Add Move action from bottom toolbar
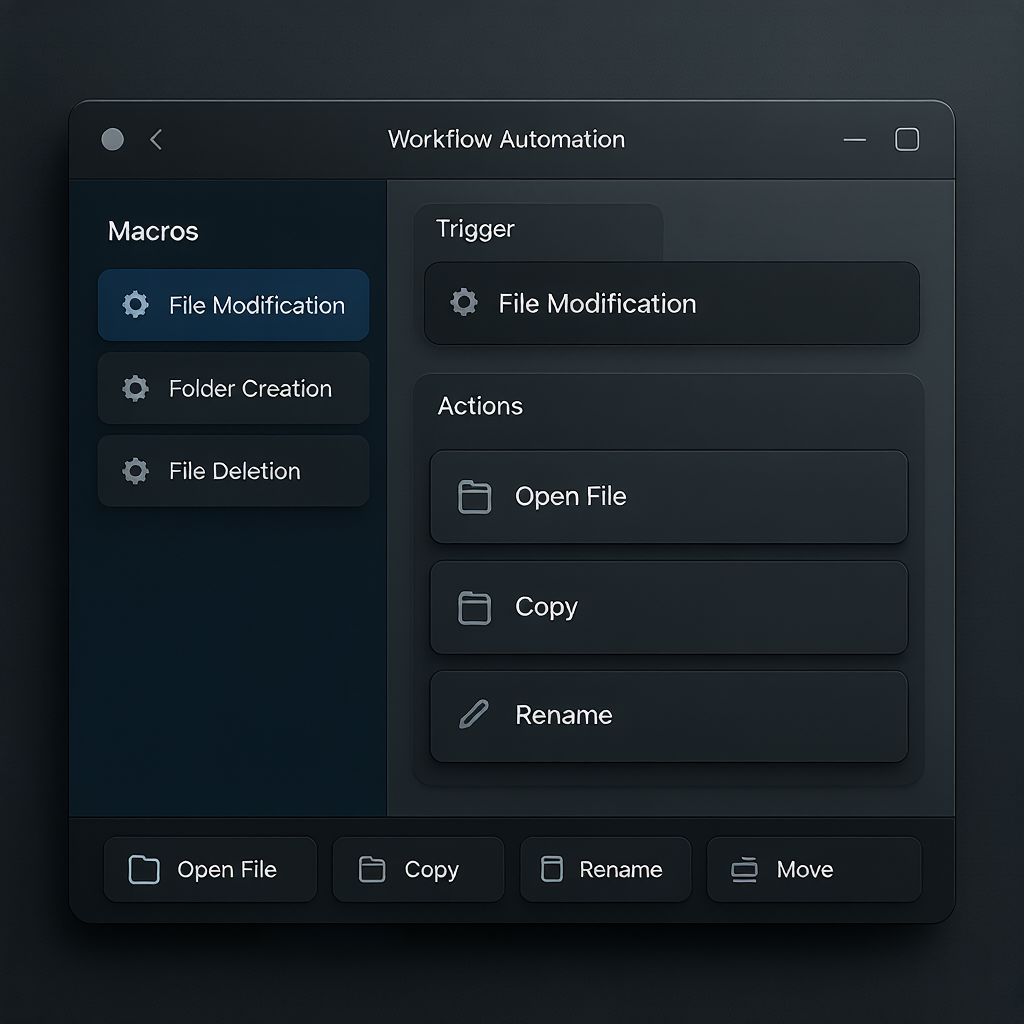Image resolution: width=1024 pixels, height=1024 pixels. point(814,869)
